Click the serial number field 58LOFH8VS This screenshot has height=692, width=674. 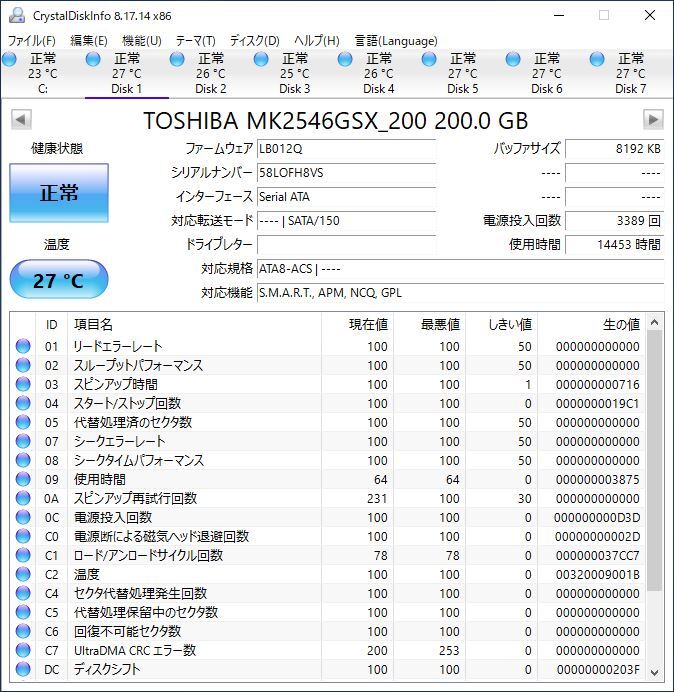coord(346,173)
